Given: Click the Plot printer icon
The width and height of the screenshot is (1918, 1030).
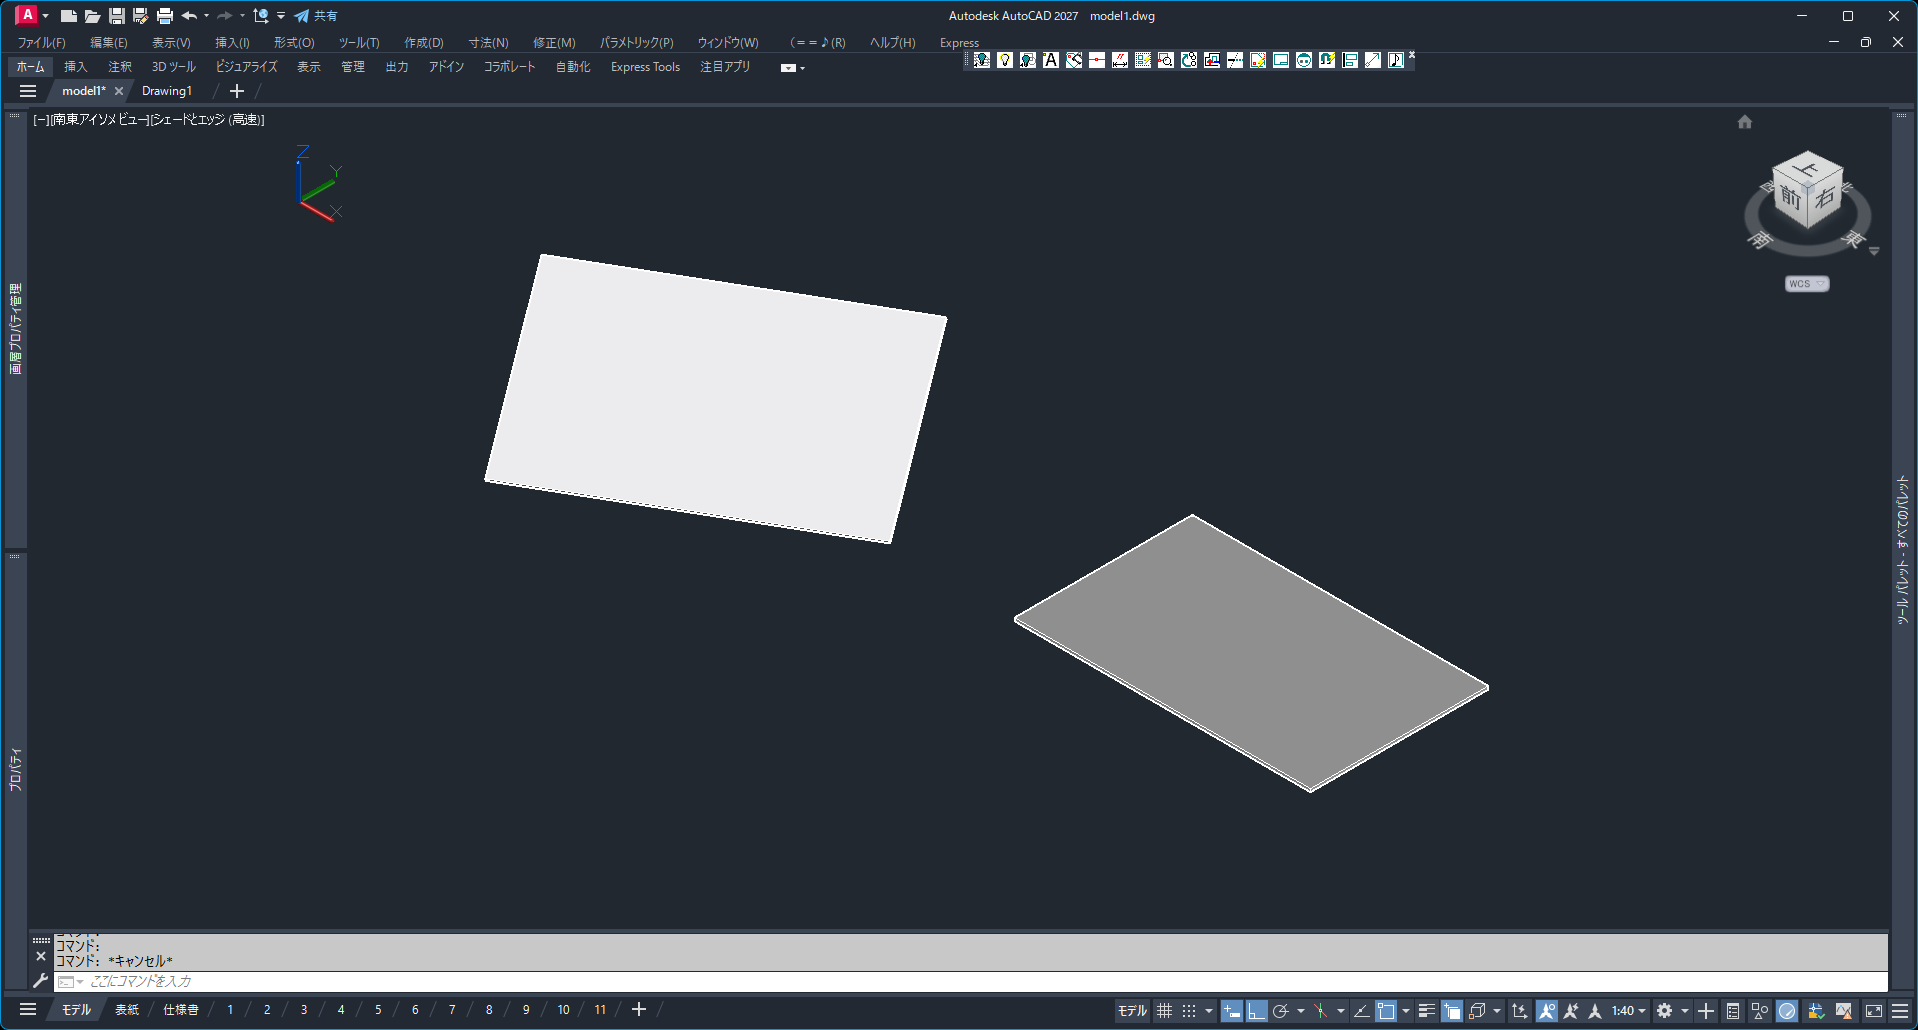Looking at the screenshot, I should (x=165, y=16).
